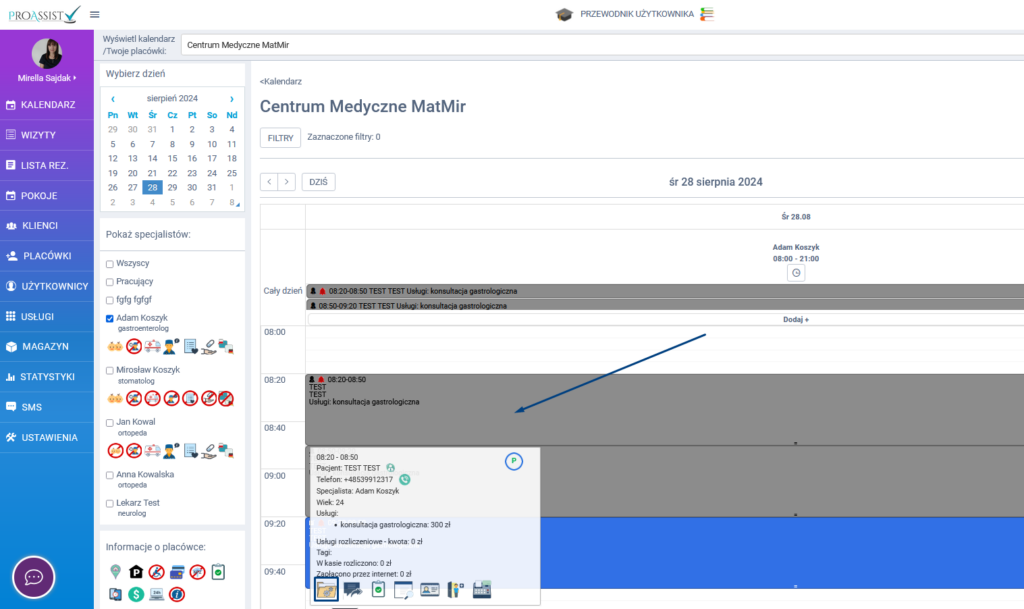Click the green dollar icon in facility info

click(136, 594)
